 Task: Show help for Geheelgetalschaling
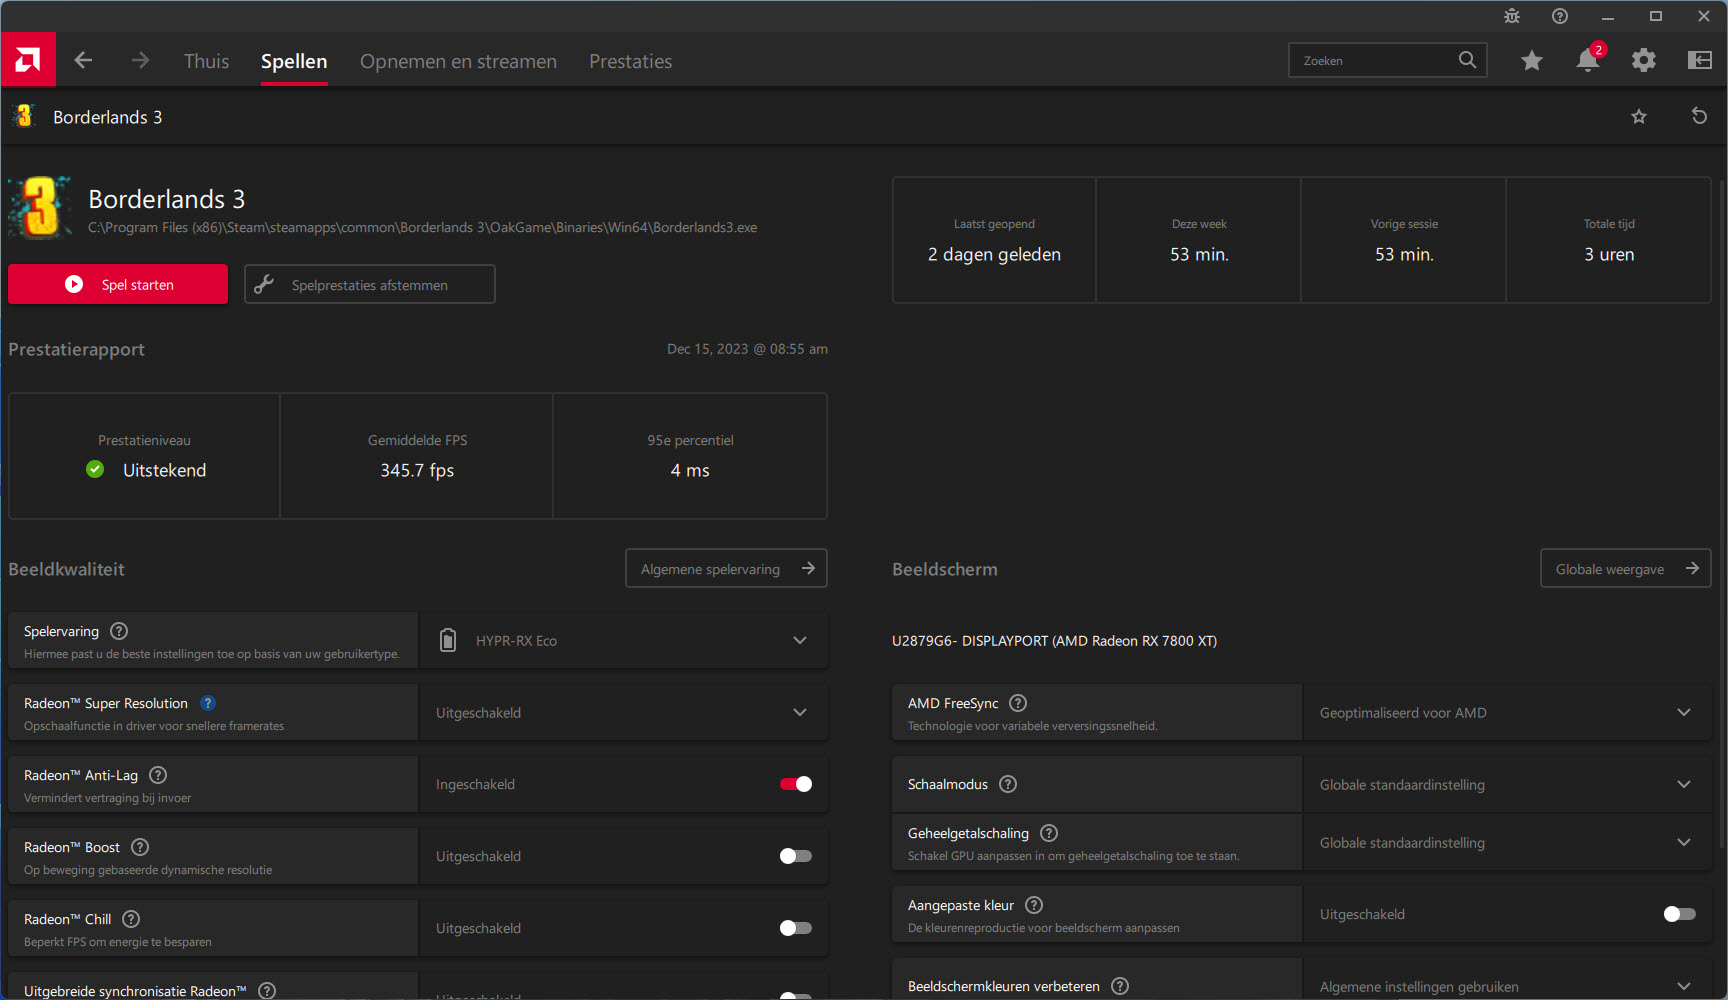[1049, 833]
